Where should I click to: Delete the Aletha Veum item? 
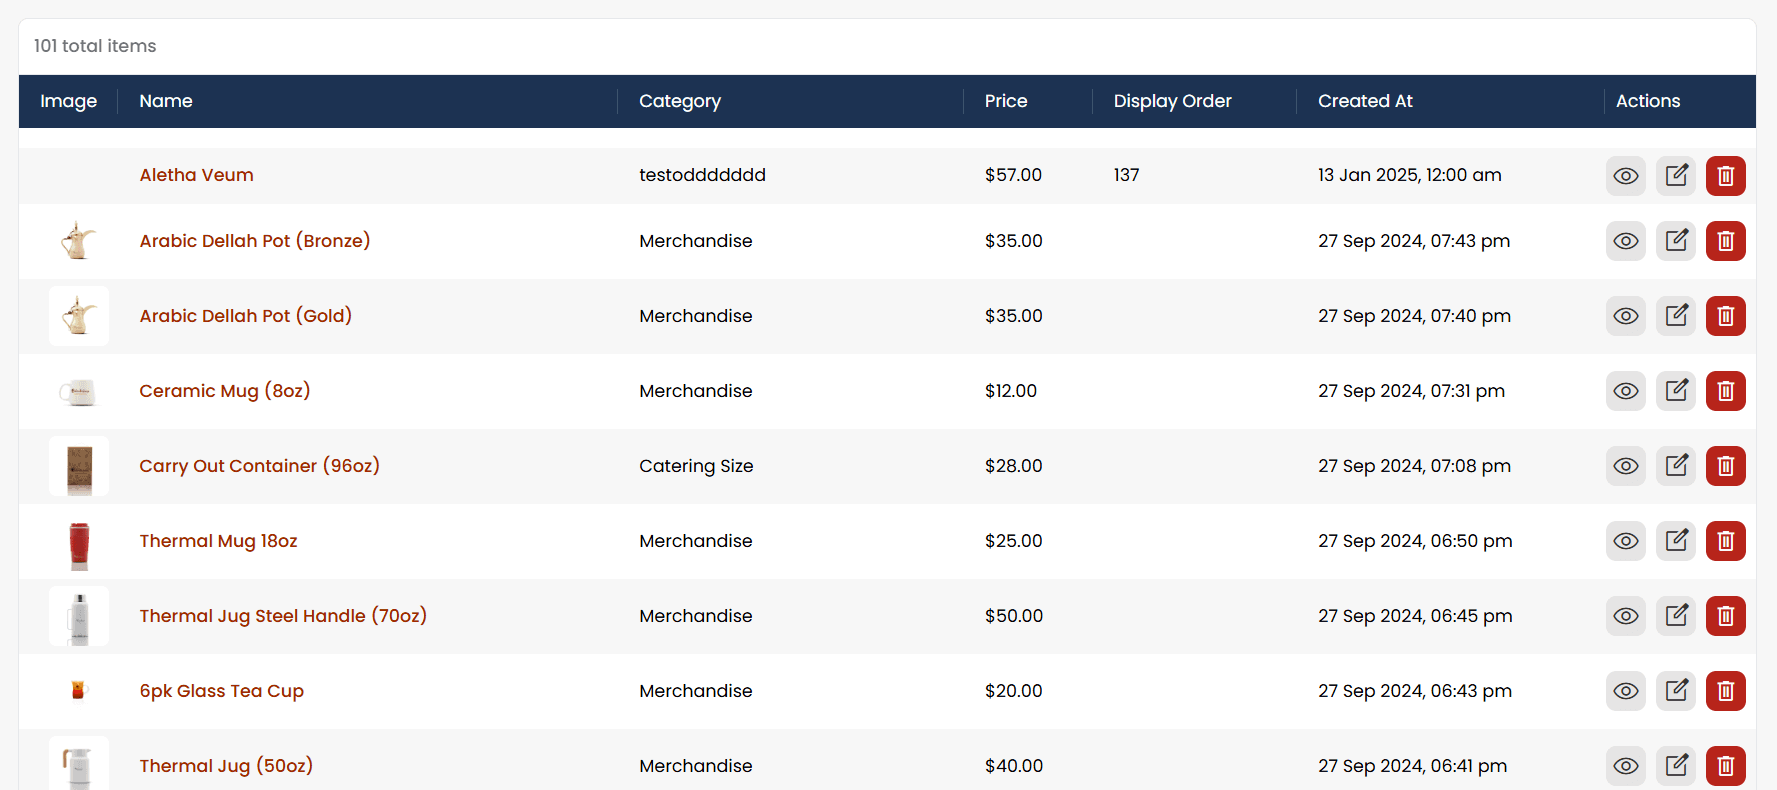pyautogui.click(x=1725, y=176)
